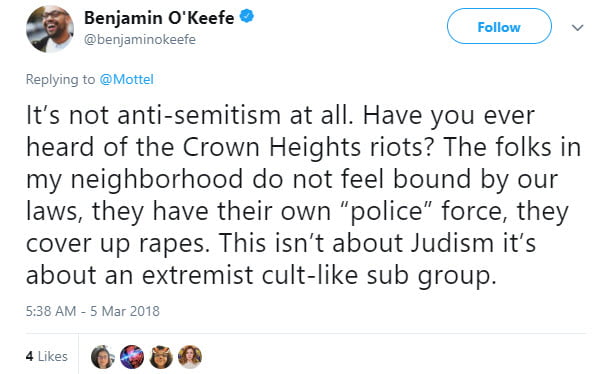
Task: Open Benjamin O'Keefe's profile avatar photo
Action: point(50,29)
